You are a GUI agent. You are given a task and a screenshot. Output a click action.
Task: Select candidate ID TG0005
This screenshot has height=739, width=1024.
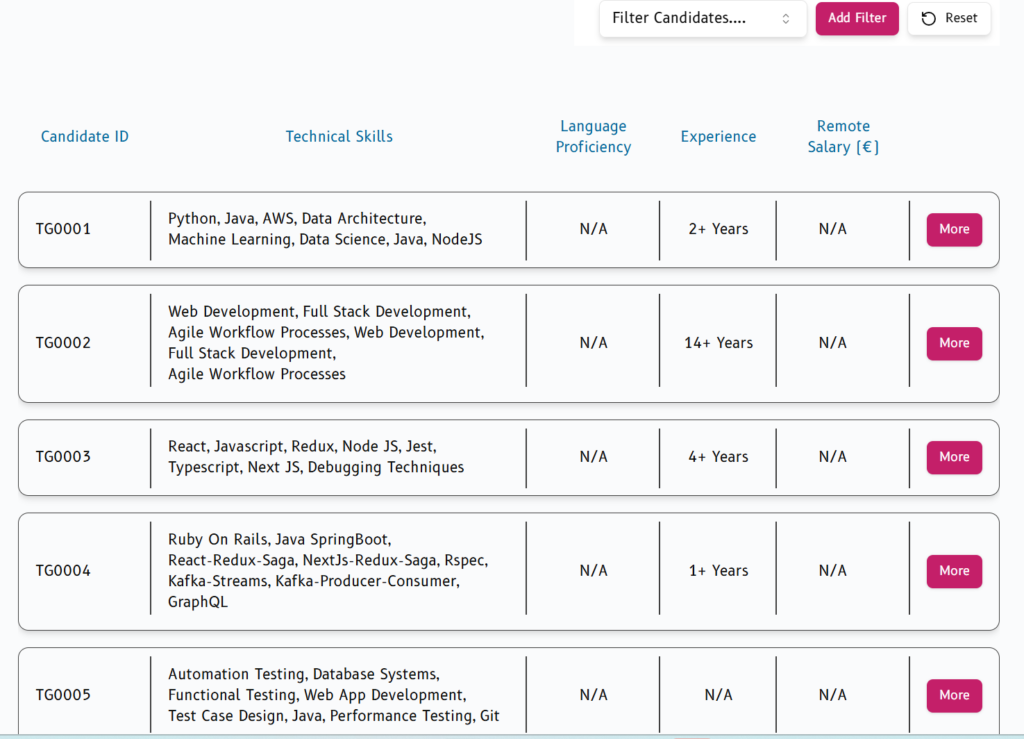[63, 695]
